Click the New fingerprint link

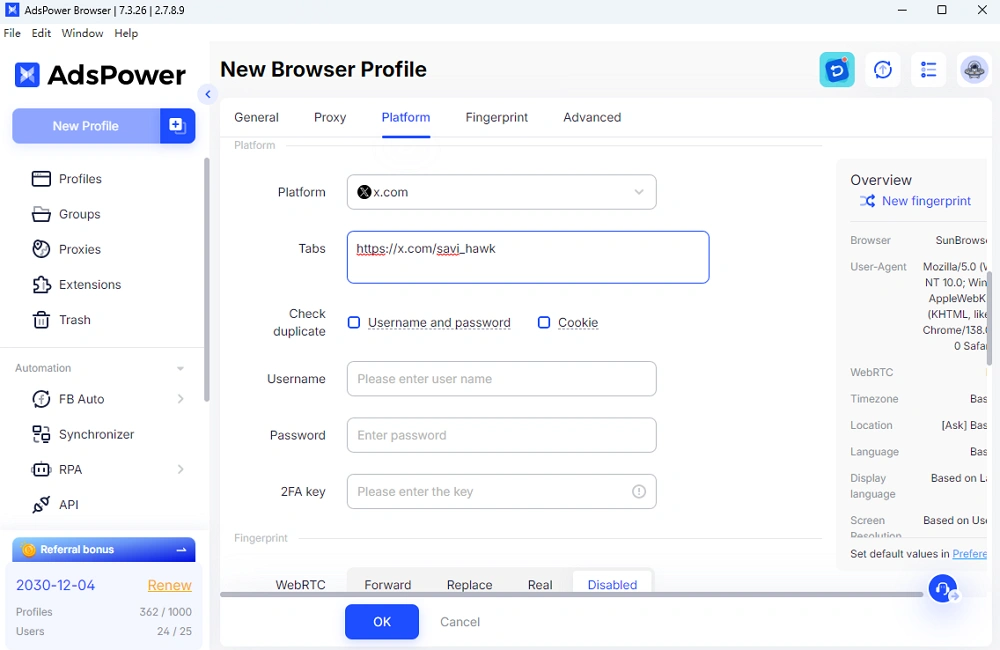coord(926,201)
